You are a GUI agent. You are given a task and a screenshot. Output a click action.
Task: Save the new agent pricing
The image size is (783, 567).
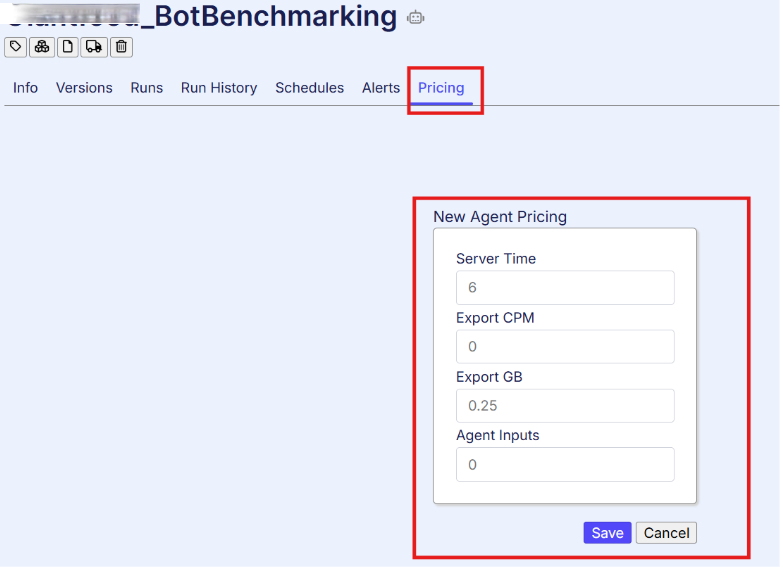(x=607, y=533)
